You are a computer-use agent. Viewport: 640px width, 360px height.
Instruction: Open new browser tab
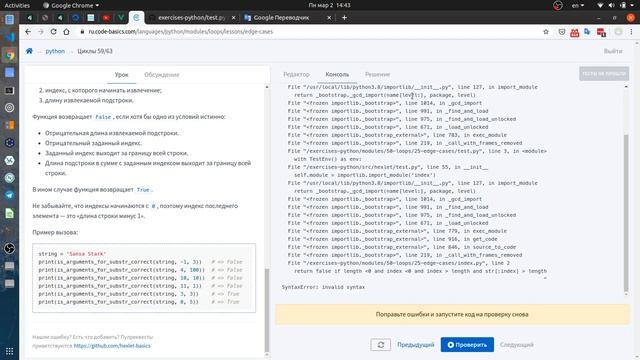click(x=344, y=18)
